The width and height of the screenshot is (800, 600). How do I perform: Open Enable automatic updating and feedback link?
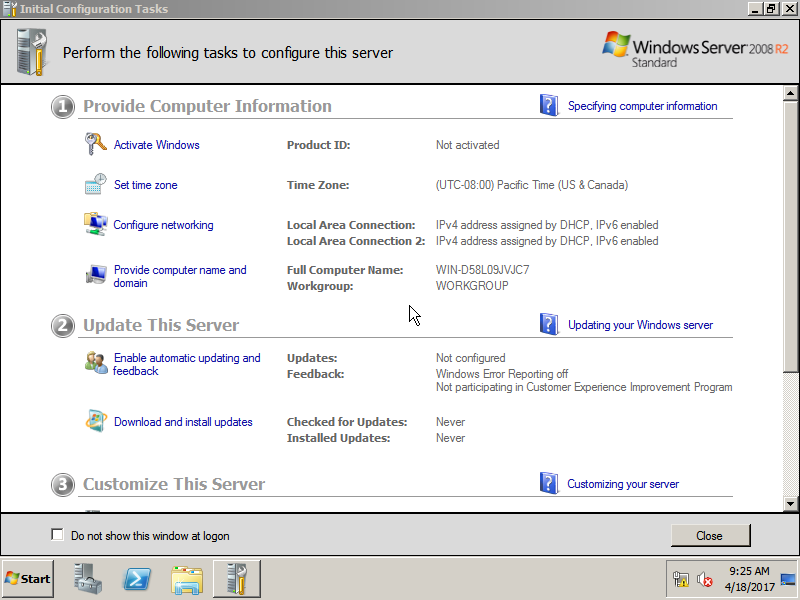pos(187,364)
